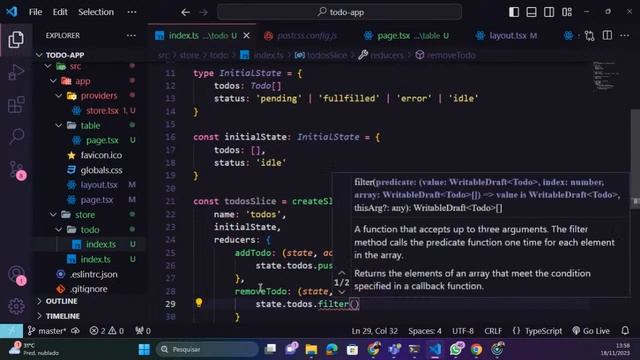Open favicon.ico in the explorer

point(101,155)
